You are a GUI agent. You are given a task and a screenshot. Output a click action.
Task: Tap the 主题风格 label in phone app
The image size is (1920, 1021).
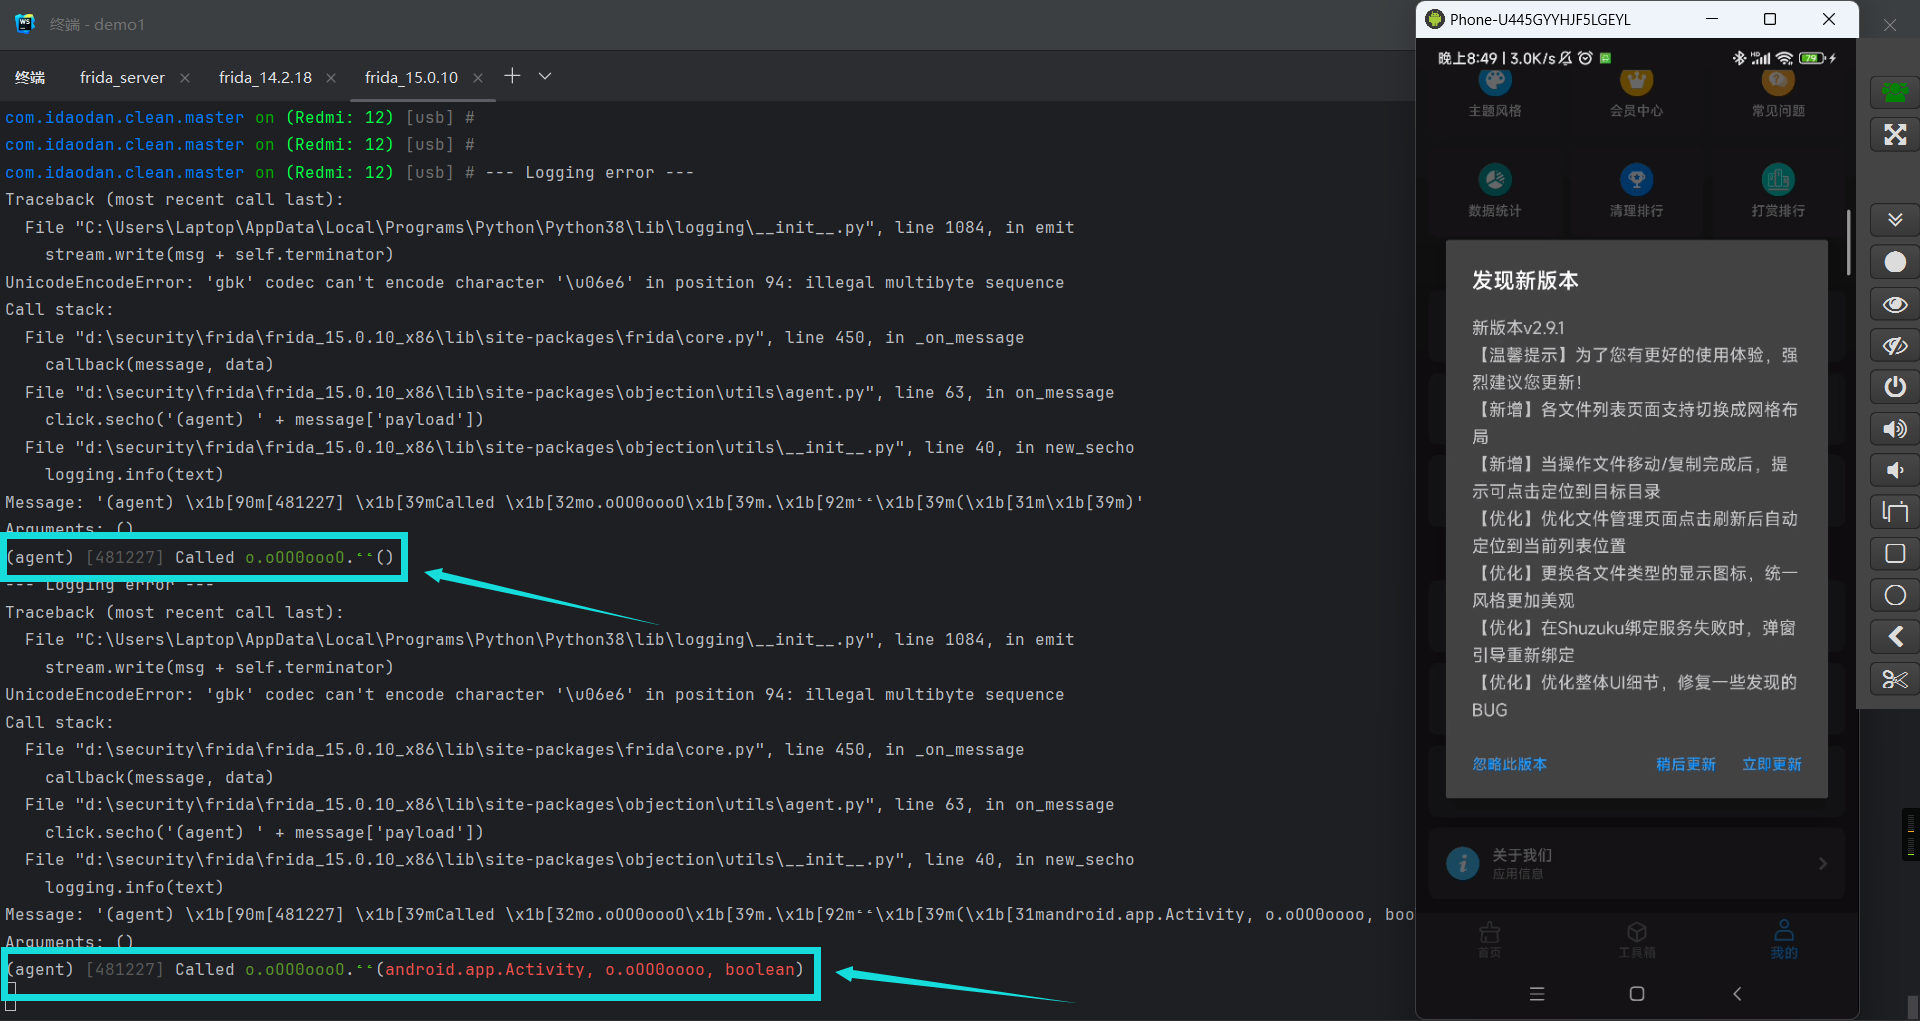tap(1495, 111)
